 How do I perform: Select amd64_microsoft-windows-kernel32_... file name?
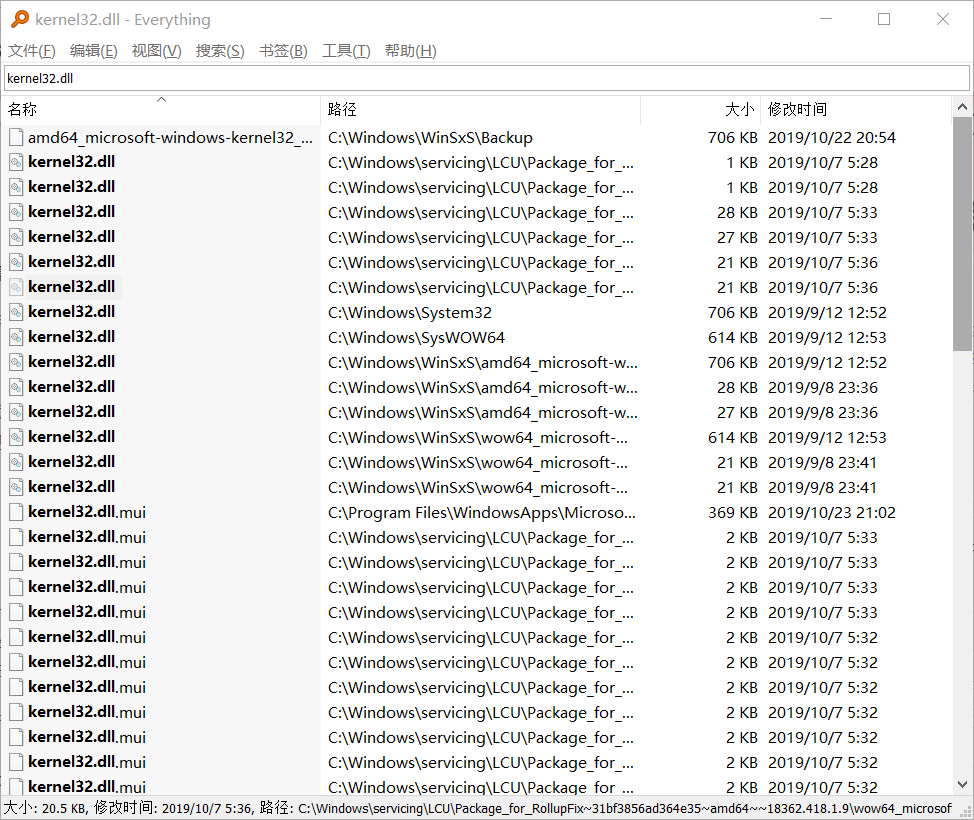[170, 137]
